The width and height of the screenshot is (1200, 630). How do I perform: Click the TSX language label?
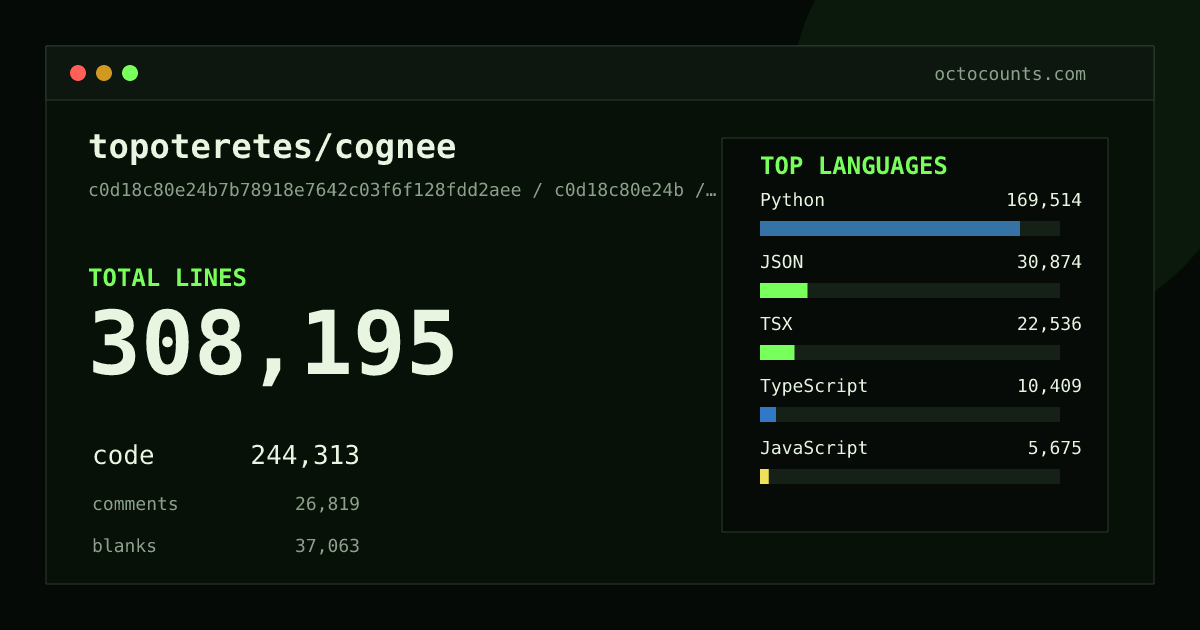click(x=776, y=324)
